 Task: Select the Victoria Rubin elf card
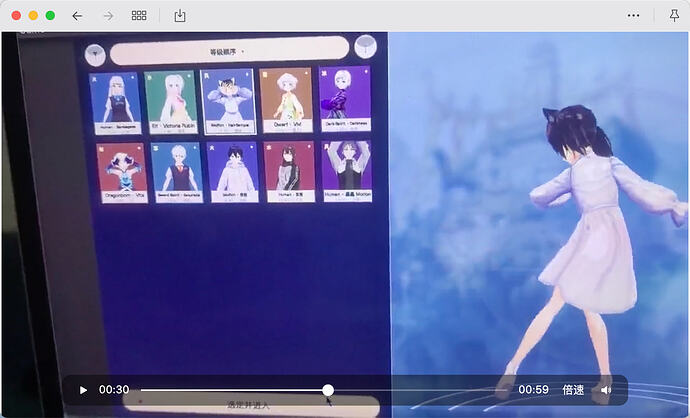[171, 102]
